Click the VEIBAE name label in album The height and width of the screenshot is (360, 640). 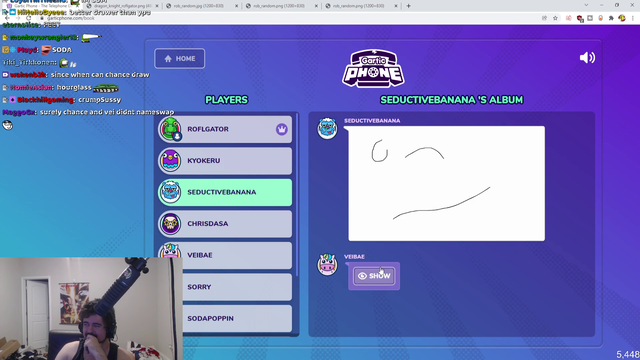point(354,257)
